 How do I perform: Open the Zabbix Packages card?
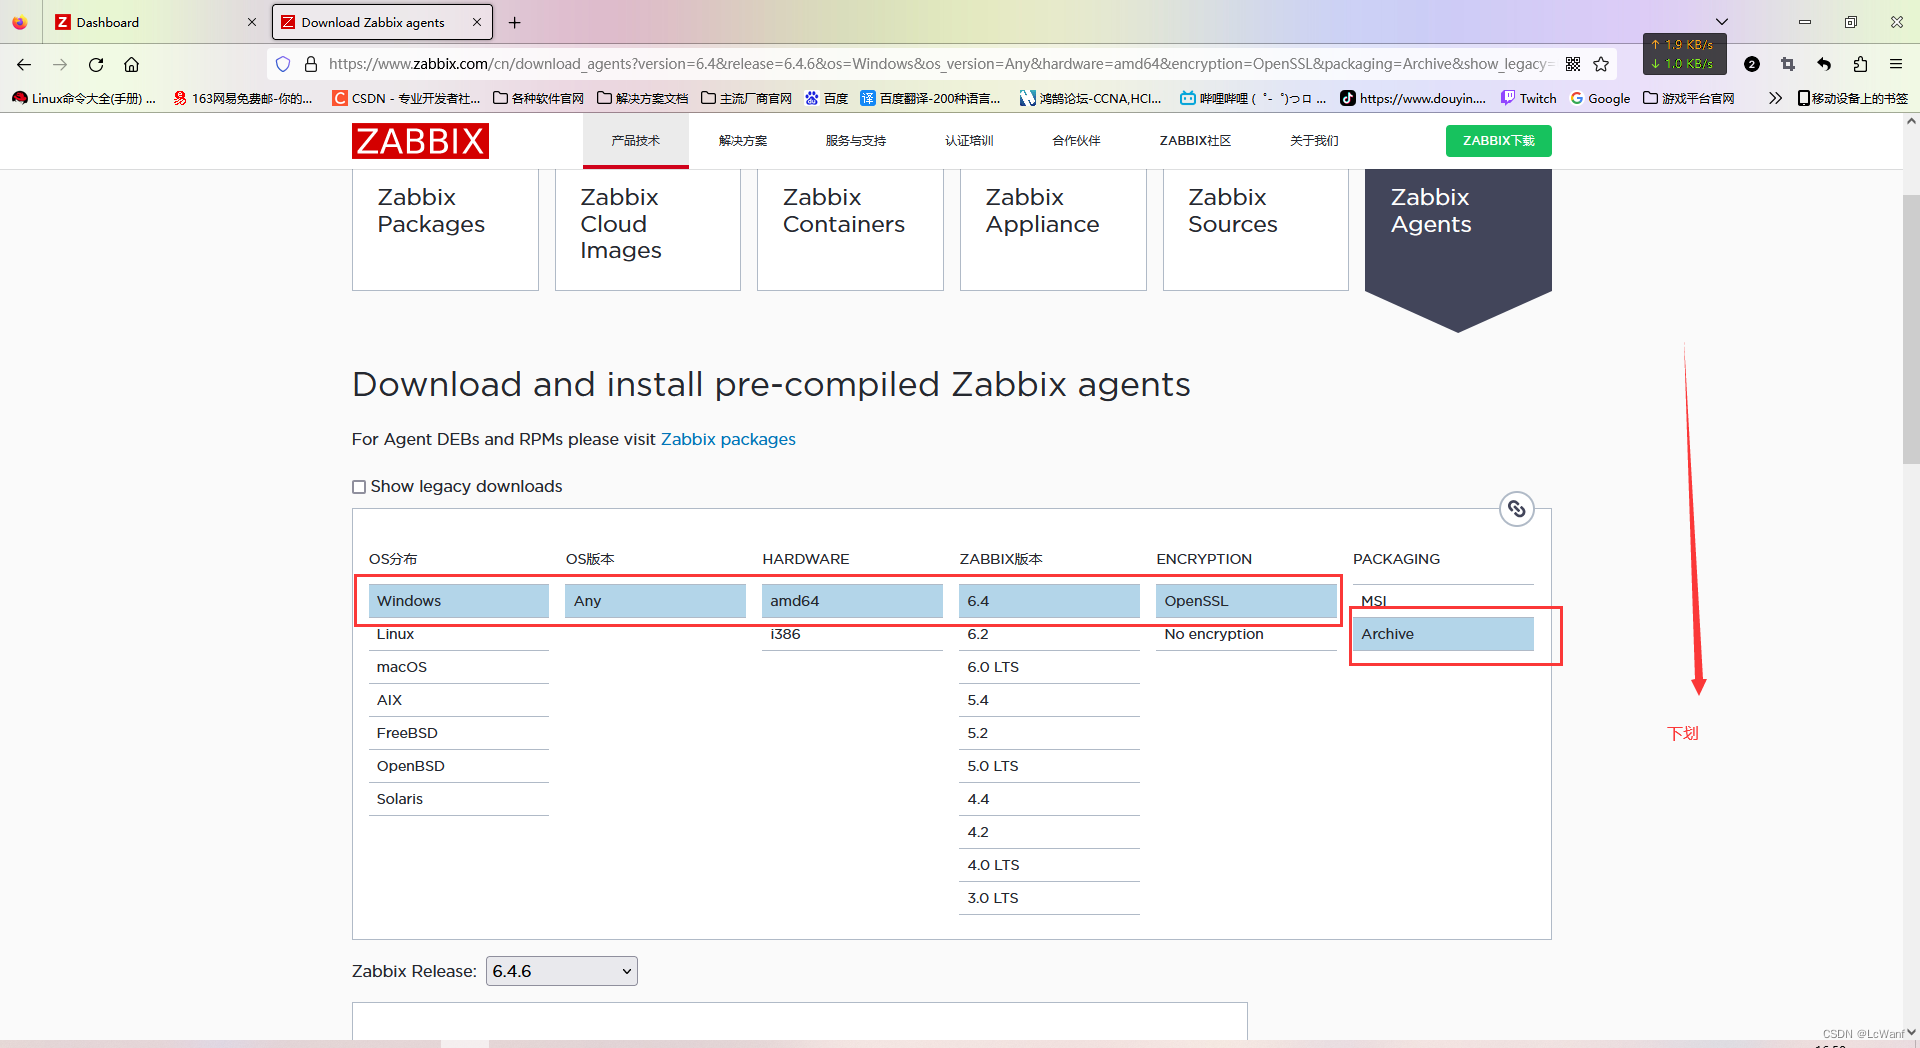click(445, 230)
